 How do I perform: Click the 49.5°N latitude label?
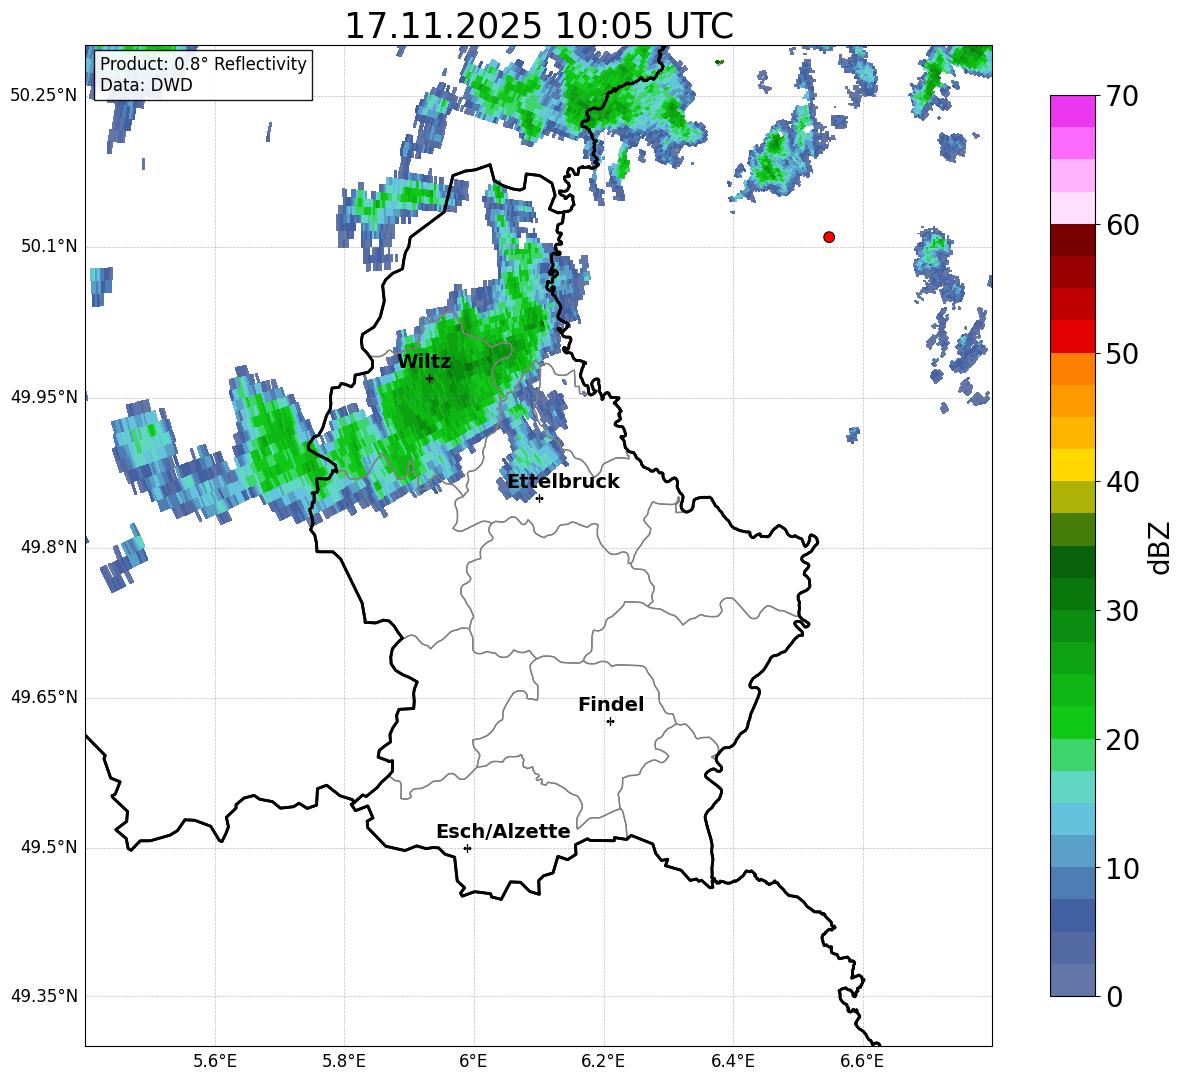coord(48,848)
